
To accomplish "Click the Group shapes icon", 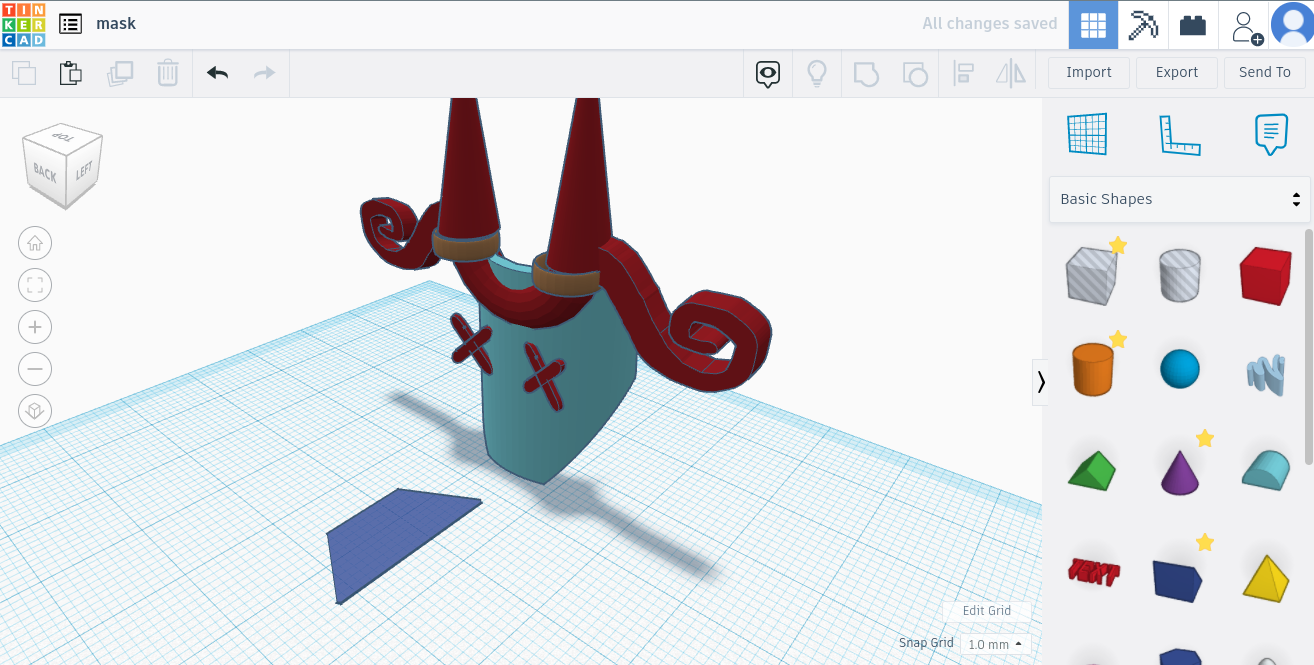I will click(866, 73).
